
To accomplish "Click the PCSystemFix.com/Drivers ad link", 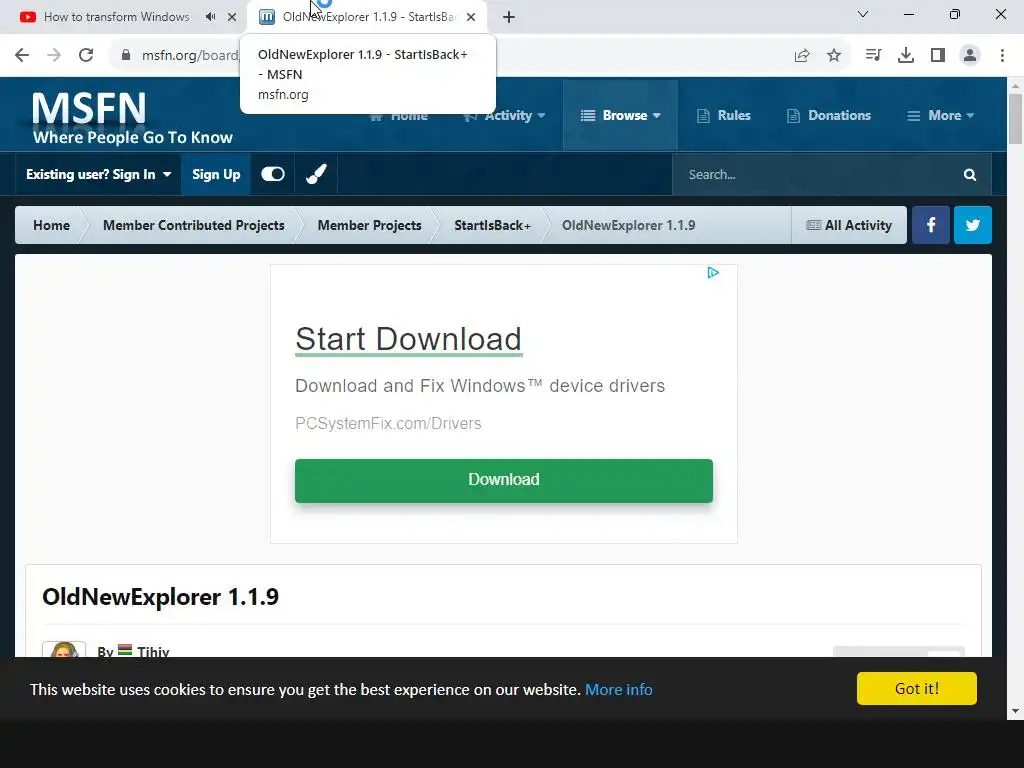I will point(388,423).
